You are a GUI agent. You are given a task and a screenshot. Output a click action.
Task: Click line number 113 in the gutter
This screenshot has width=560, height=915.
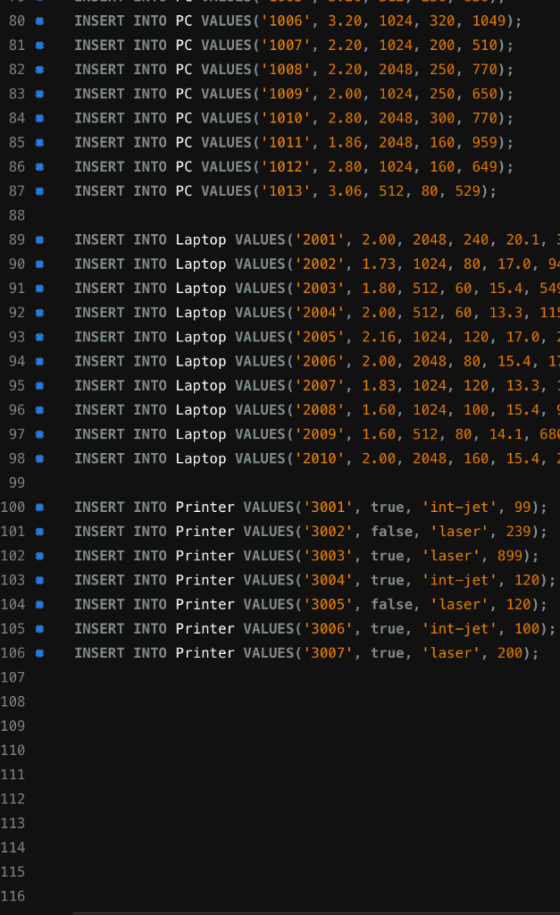point(13,823)
